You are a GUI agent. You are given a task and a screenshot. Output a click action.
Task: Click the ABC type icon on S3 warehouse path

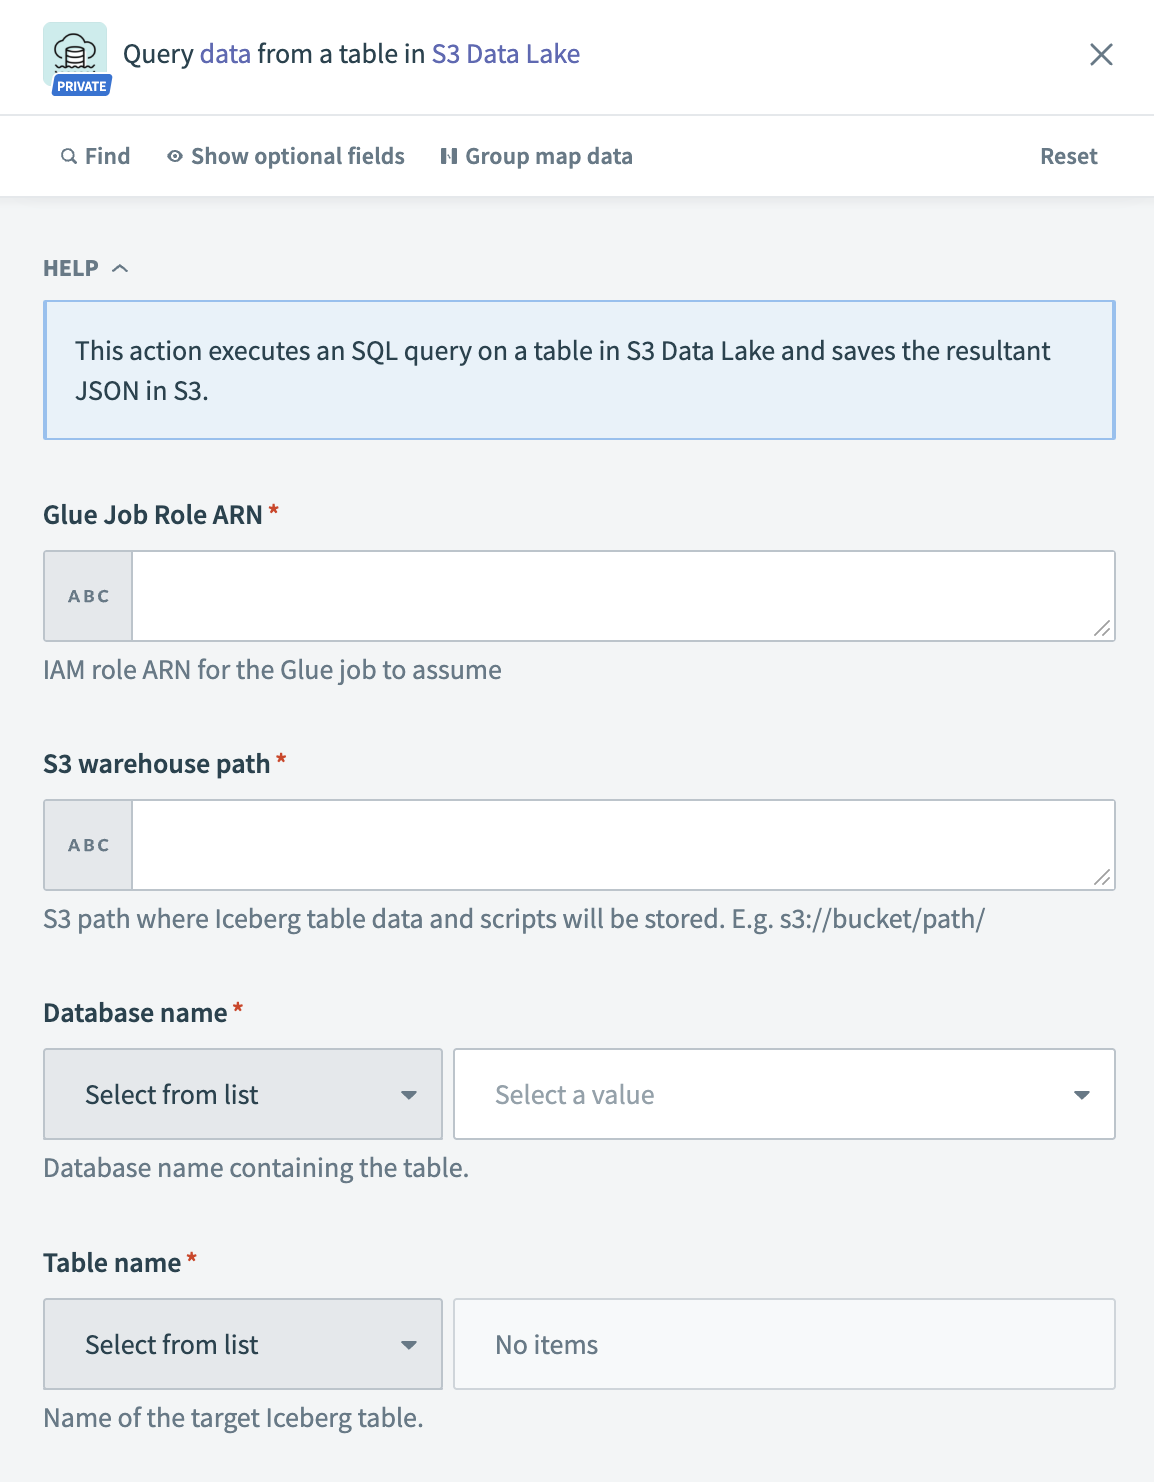(87, 845)
